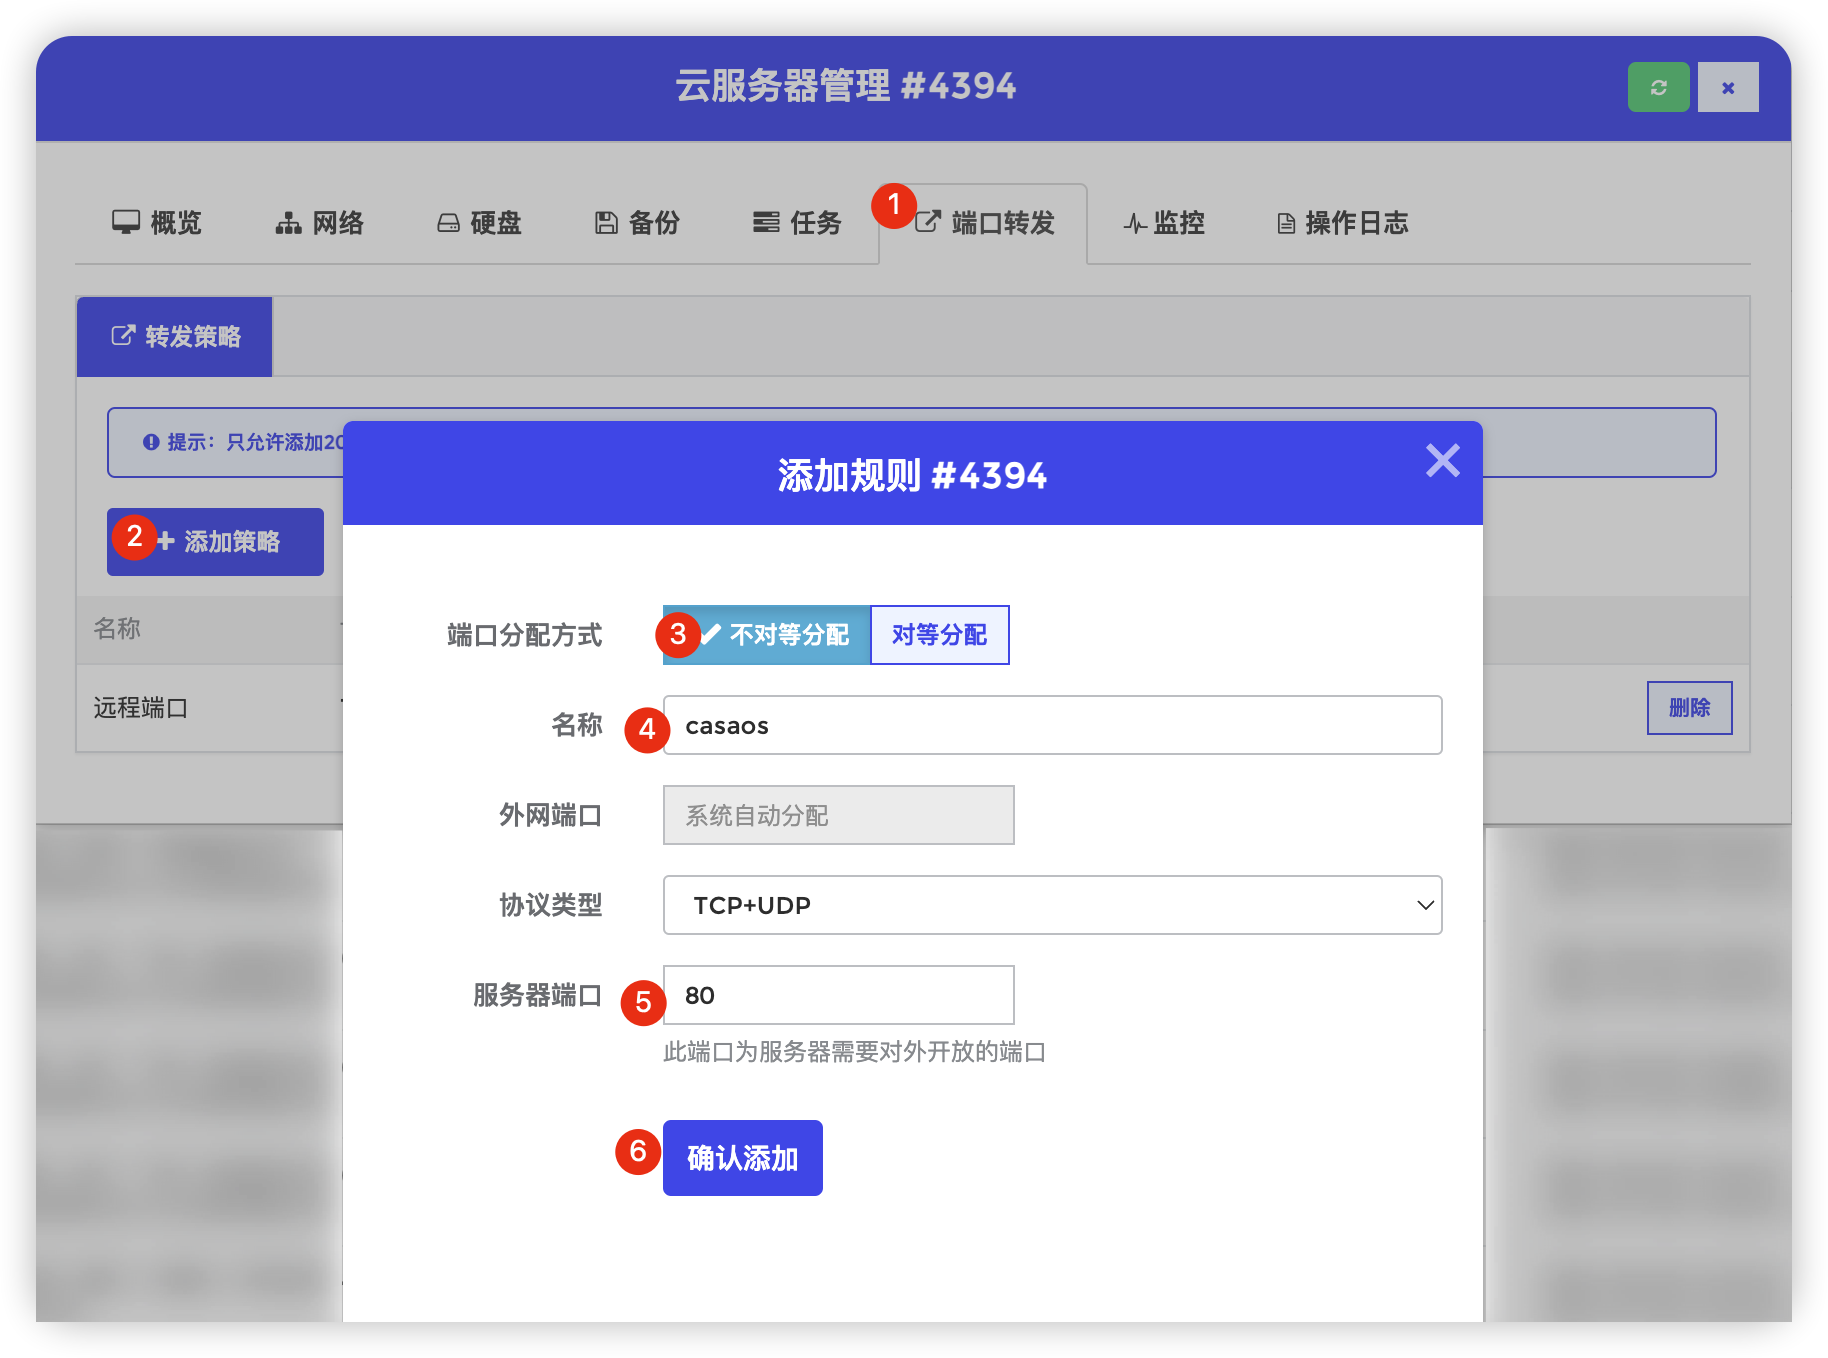The width and height of the screenshot is (1828, 1358).
Task: Click the 添加规则 #4394 dialog title
Action: coord(912,475)
